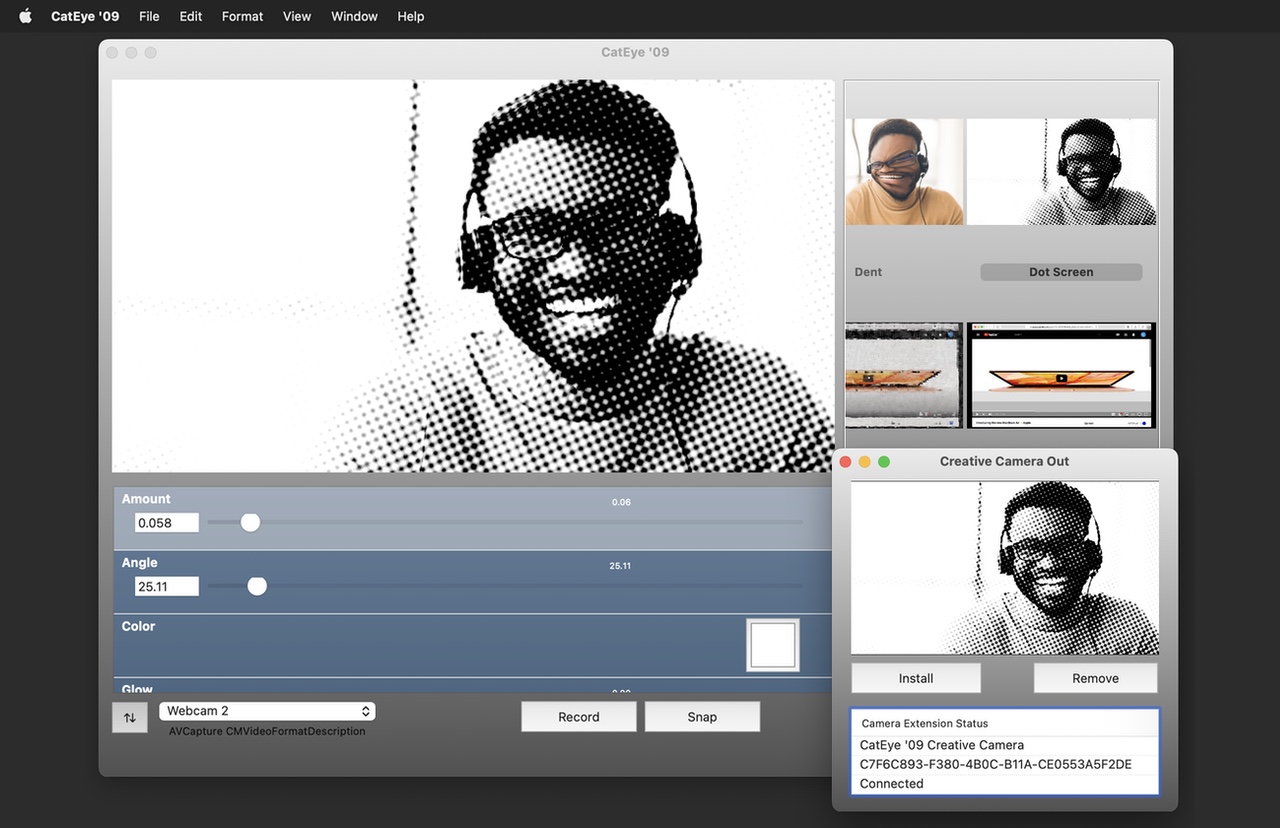Open the Apple menu

click(25, 16)
